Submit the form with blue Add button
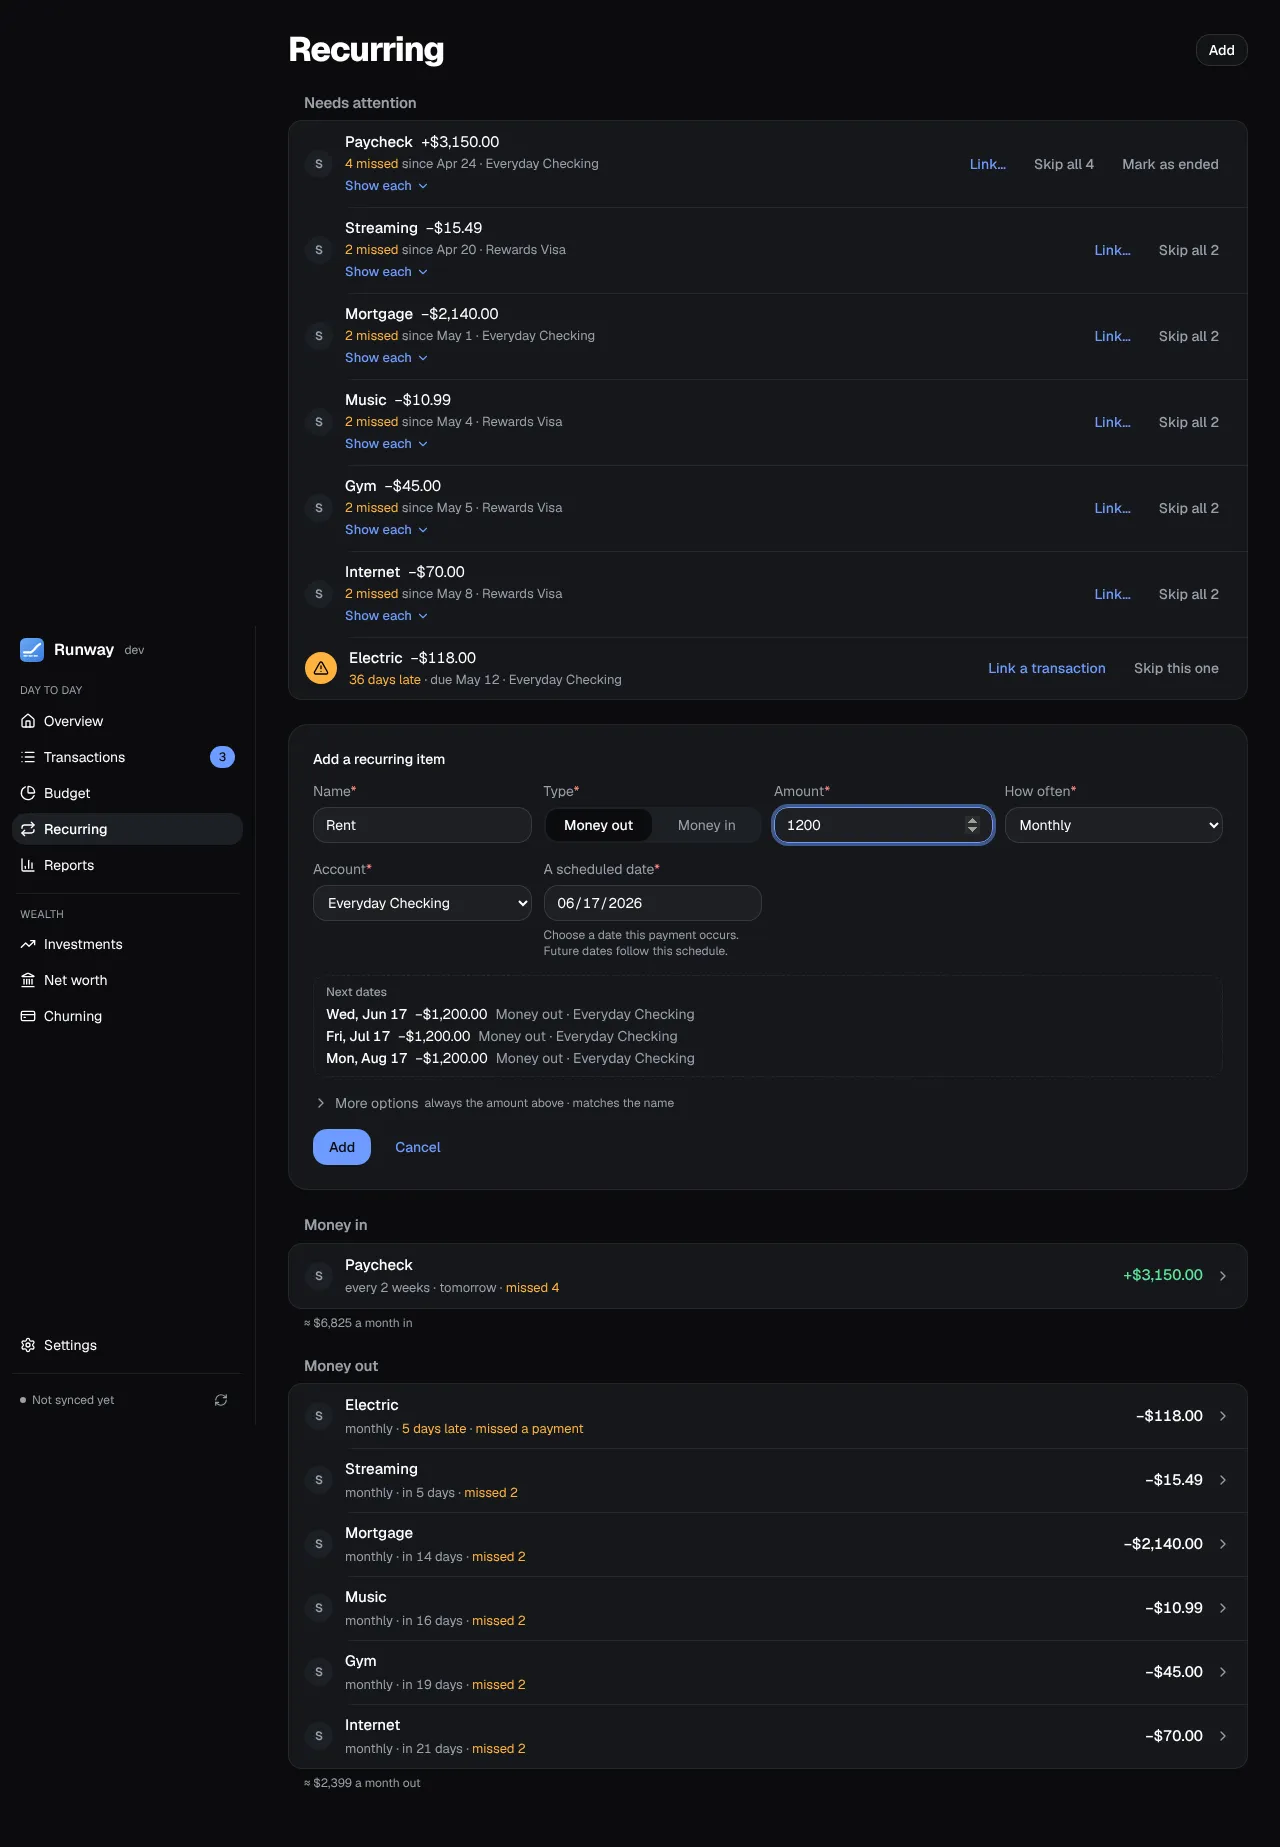 [342, 1147]
